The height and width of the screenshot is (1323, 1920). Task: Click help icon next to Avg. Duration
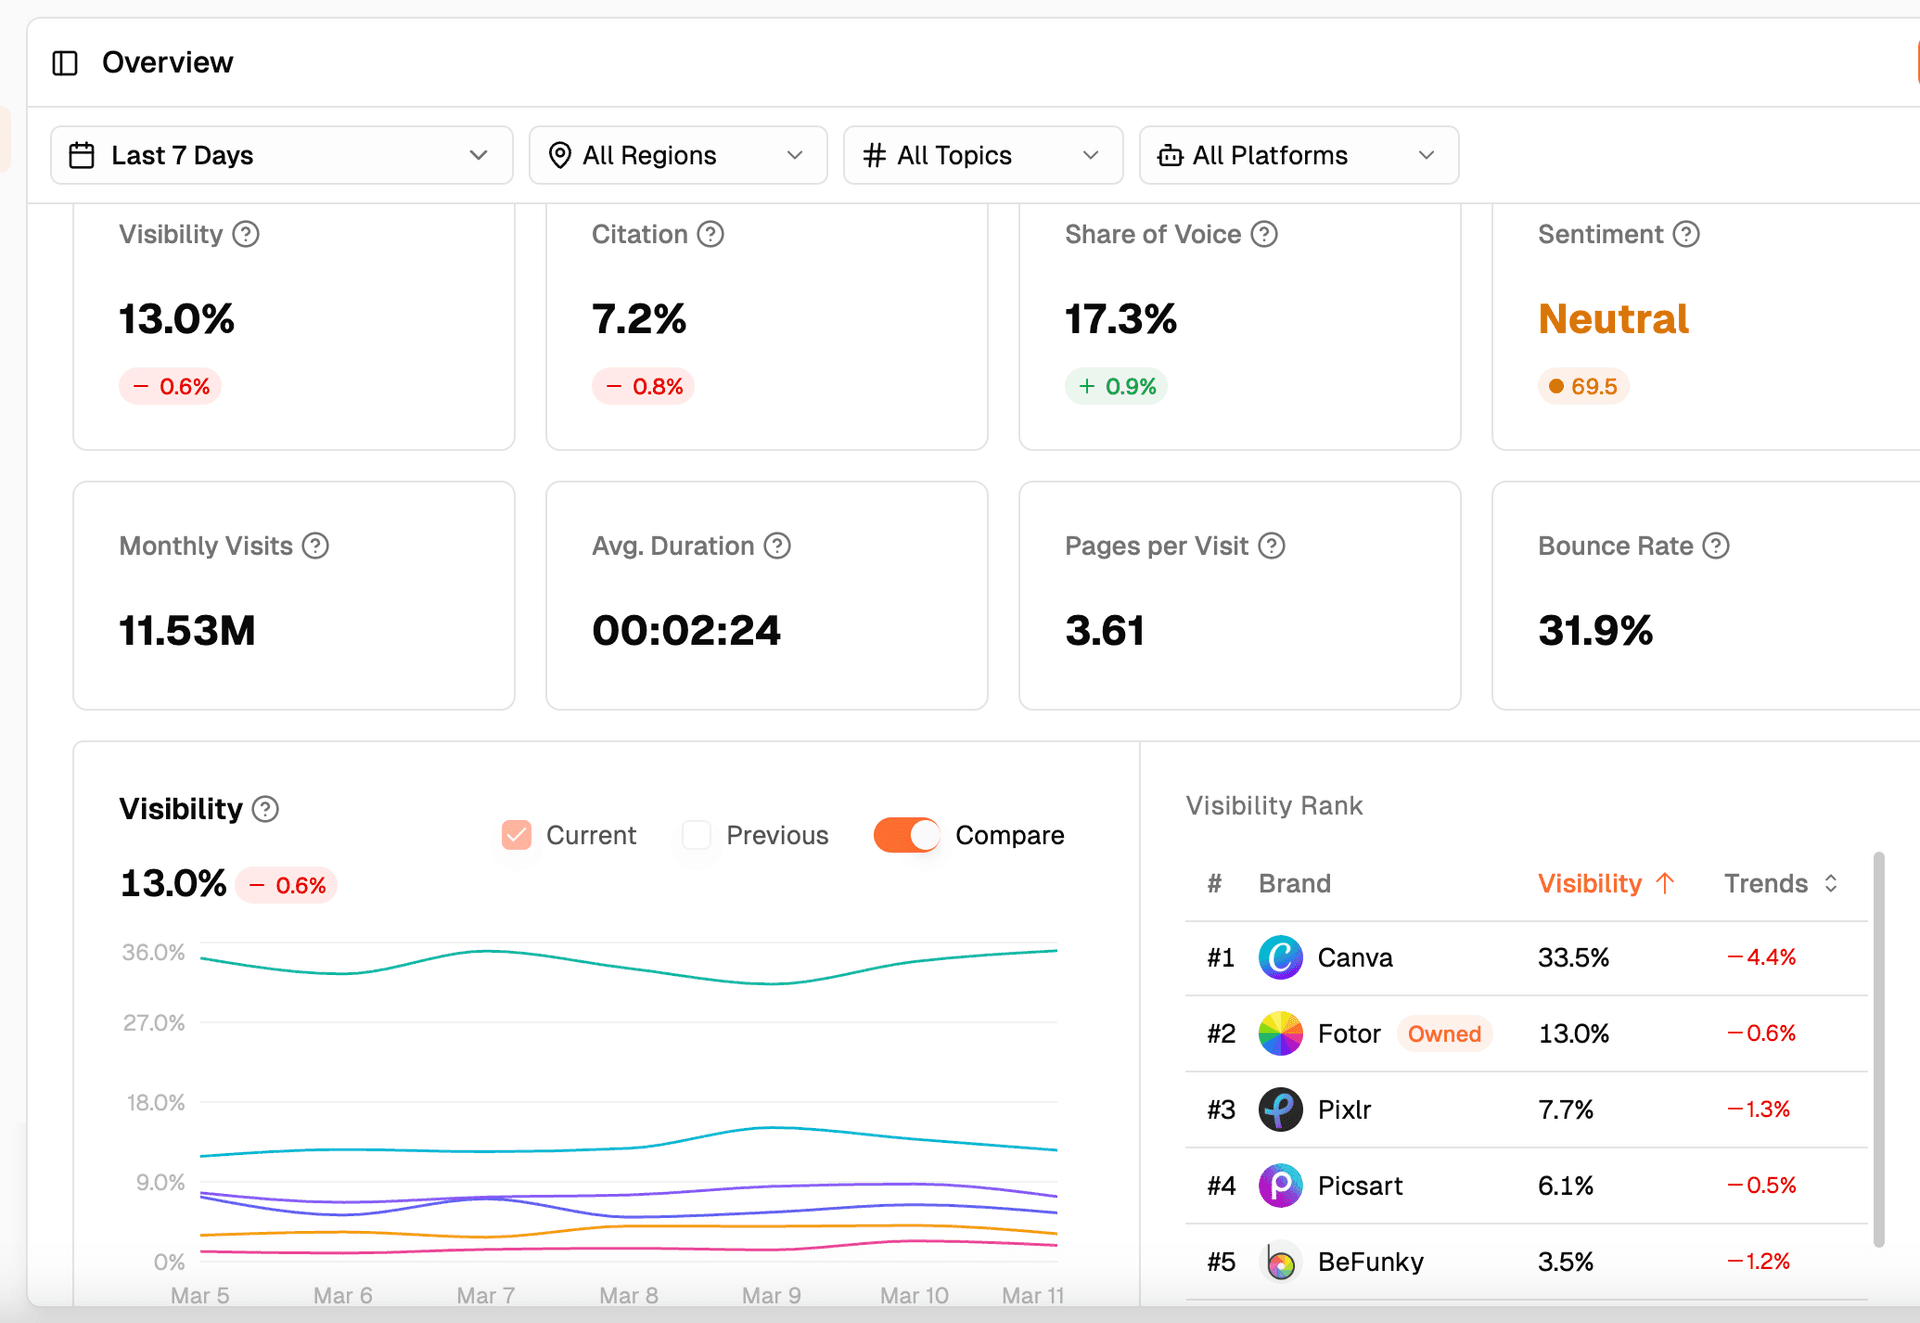click(x=777, y=546)
